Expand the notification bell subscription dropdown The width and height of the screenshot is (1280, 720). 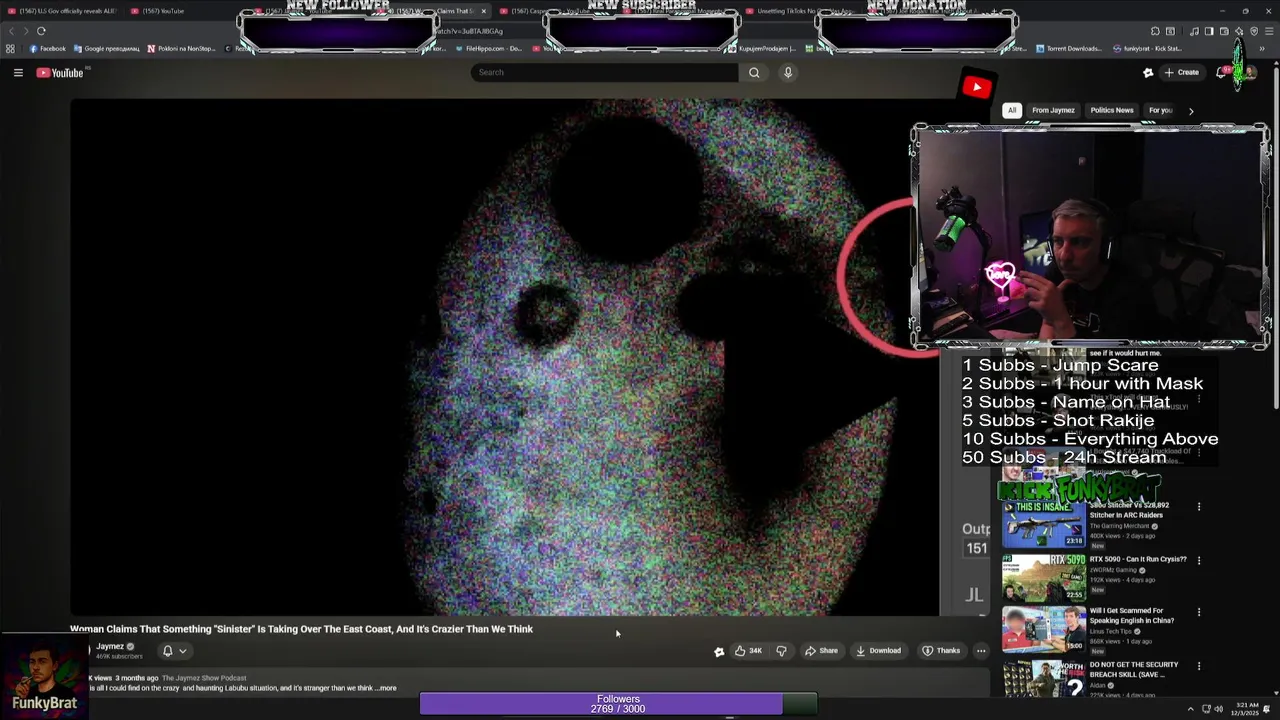coord(174,651)
